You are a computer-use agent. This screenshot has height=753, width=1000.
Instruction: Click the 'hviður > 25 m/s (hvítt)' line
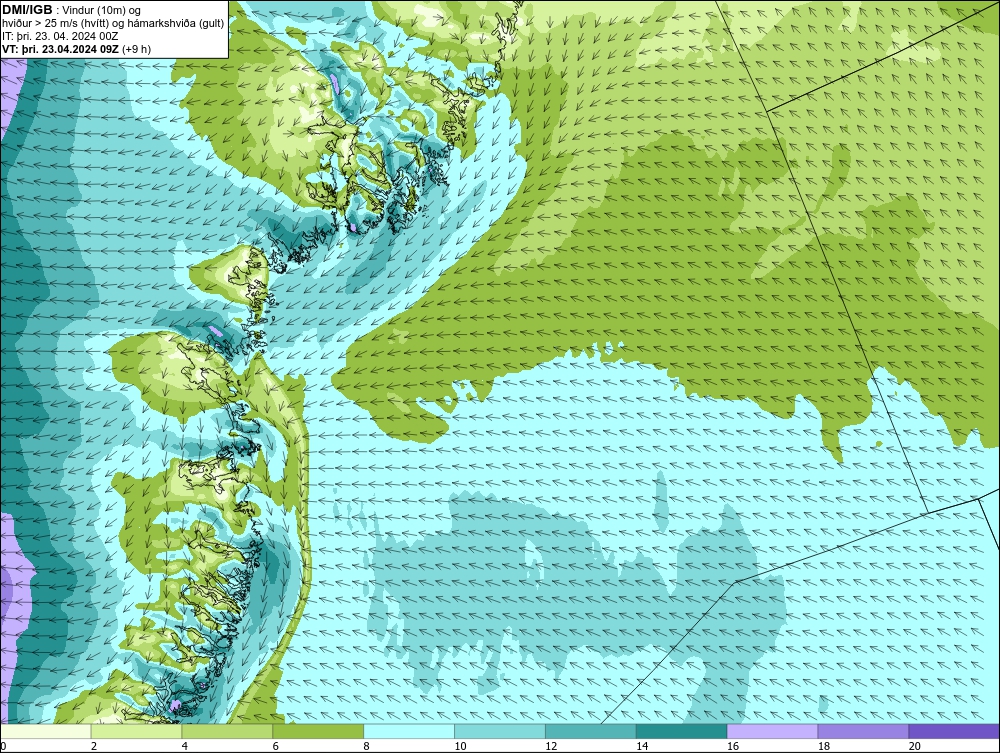click(x=55, y=23)
